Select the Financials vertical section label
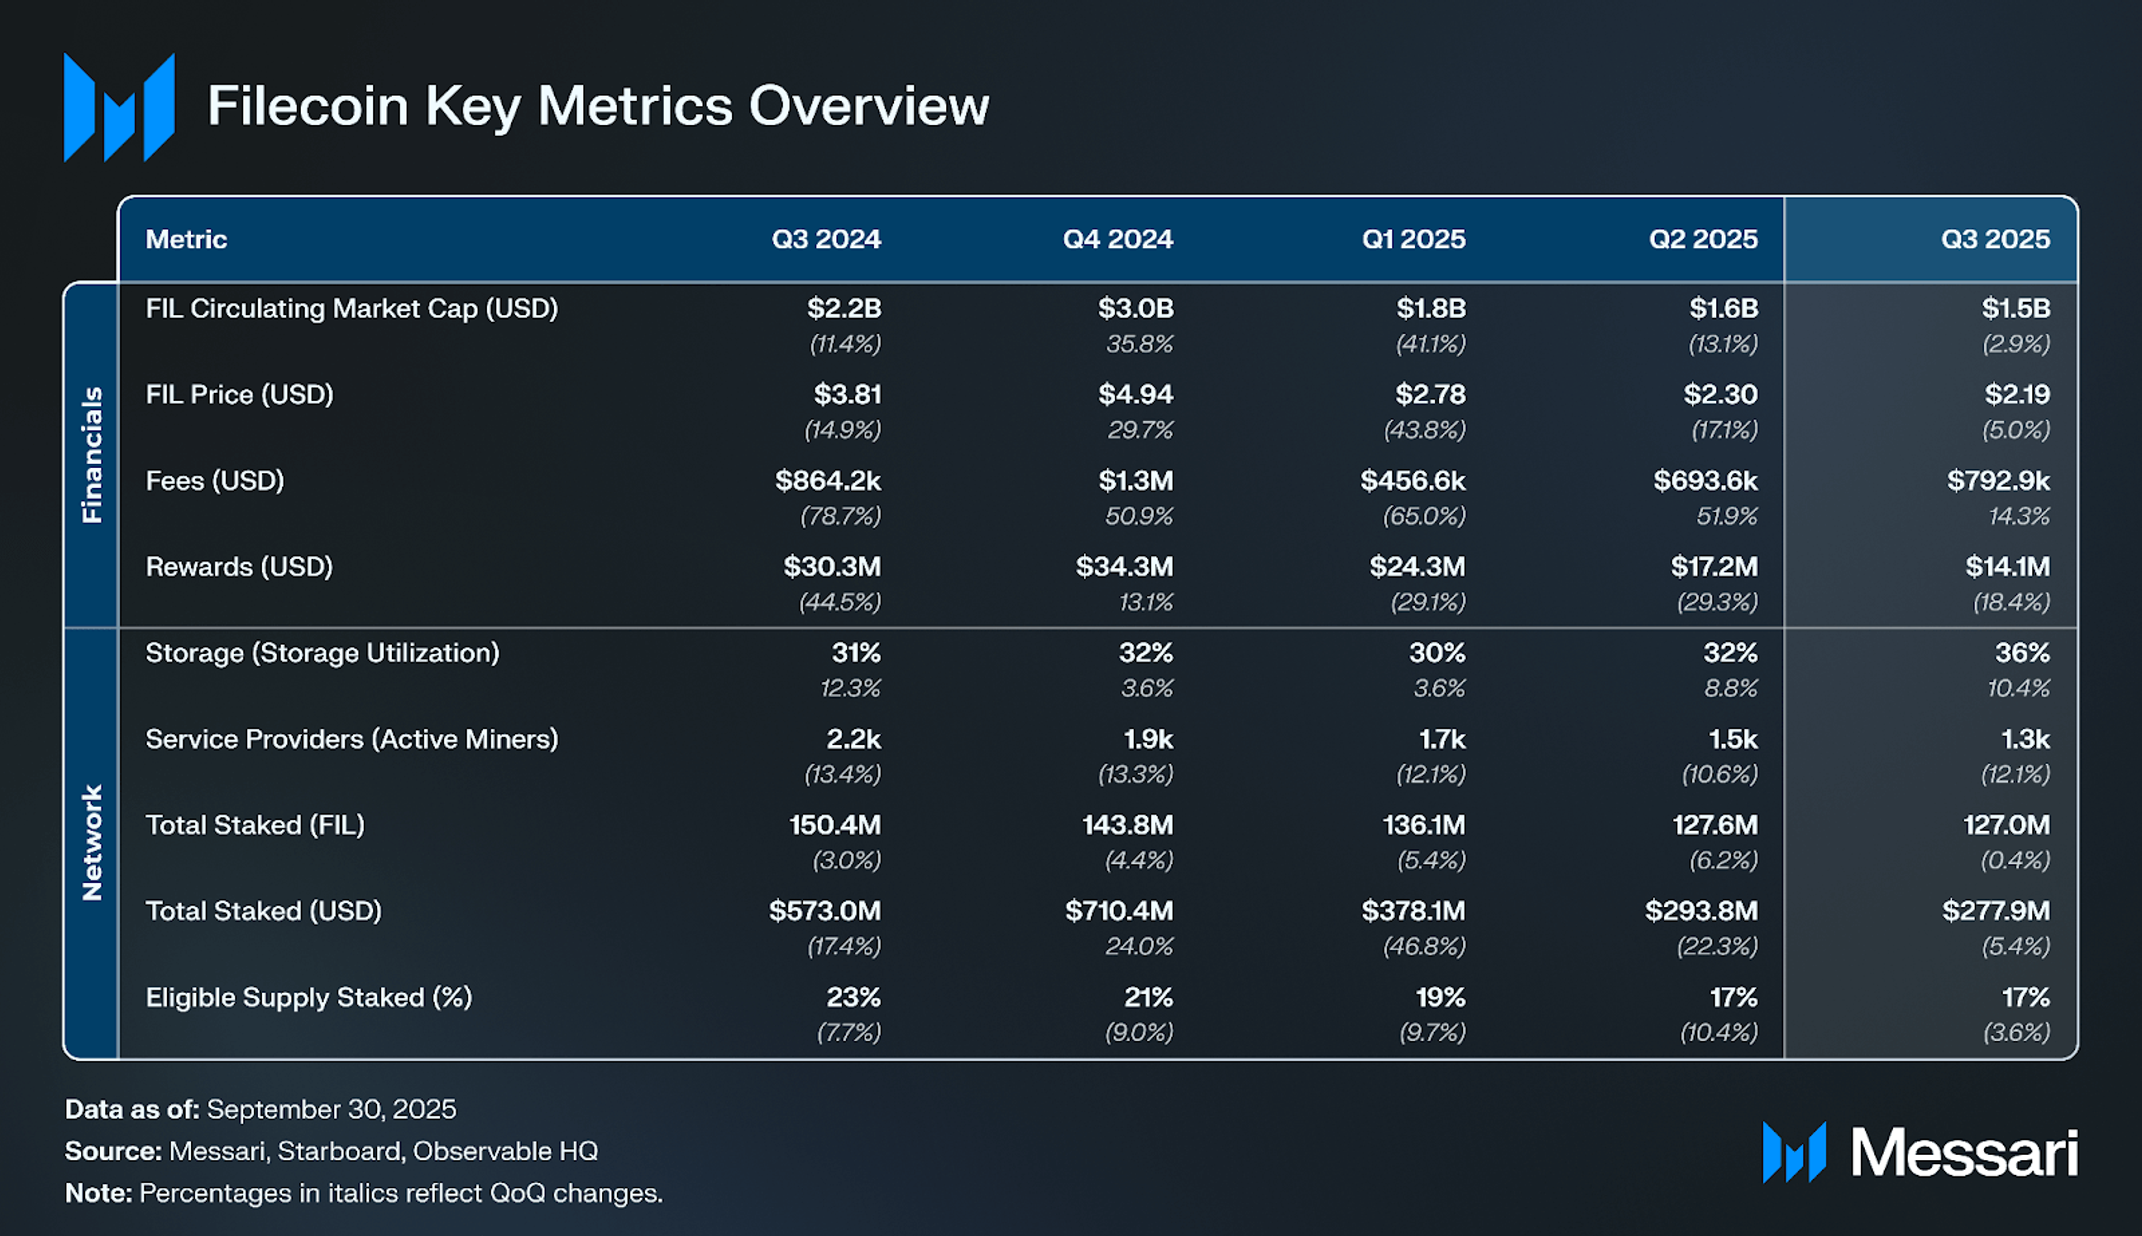 coord(92,455)
